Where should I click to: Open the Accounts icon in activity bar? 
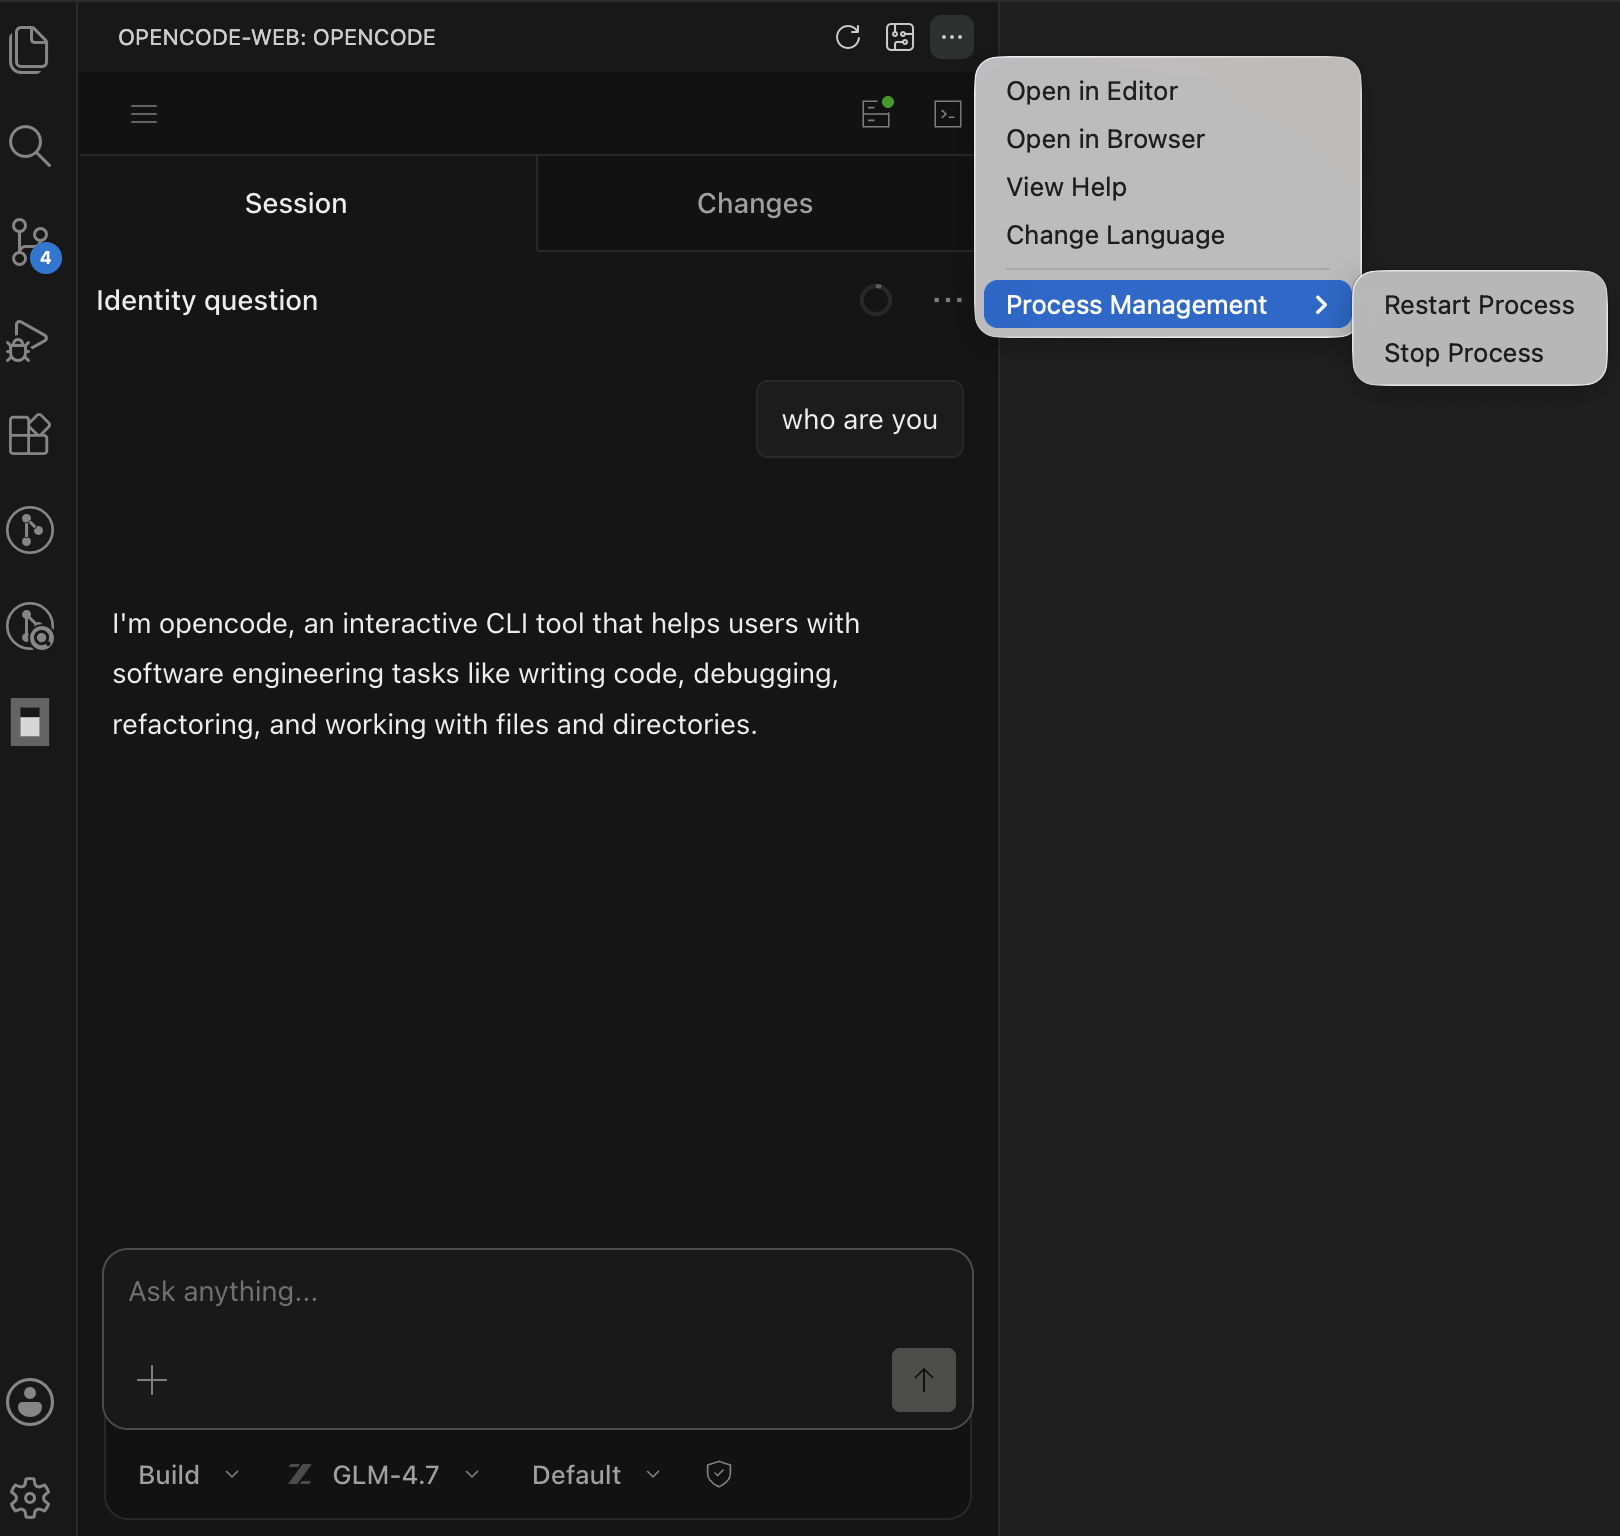[x=30, y=1401]
